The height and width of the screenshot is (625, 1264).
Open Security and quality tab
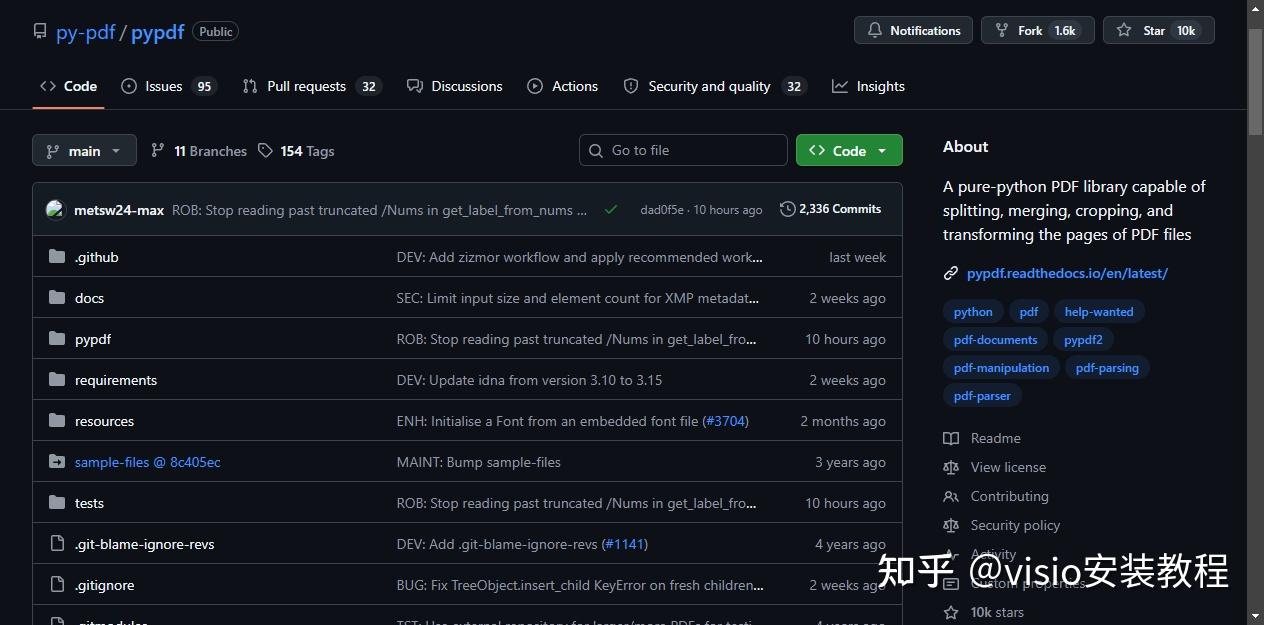(714, 86)
